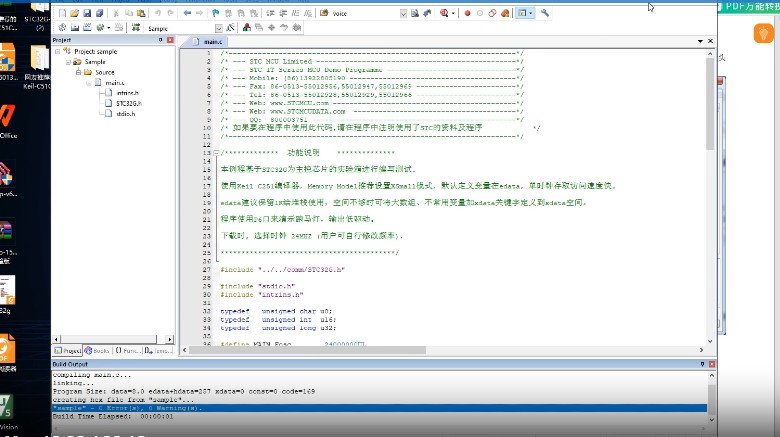
Task: Pin the Project panel using the pin icon
Action: [161, 40]
